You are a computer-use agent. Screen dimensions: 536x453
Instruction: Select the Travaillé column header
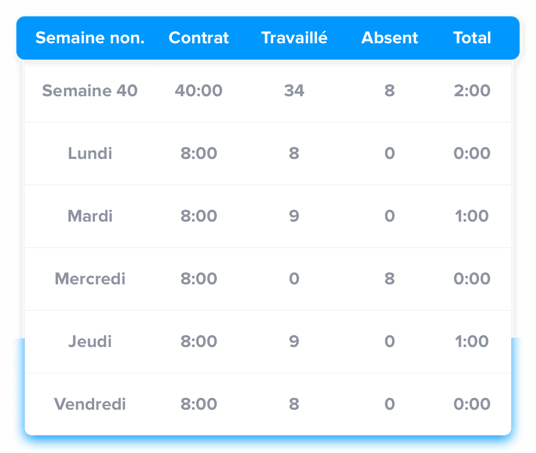pyautogui.click(x=294, y=38)
